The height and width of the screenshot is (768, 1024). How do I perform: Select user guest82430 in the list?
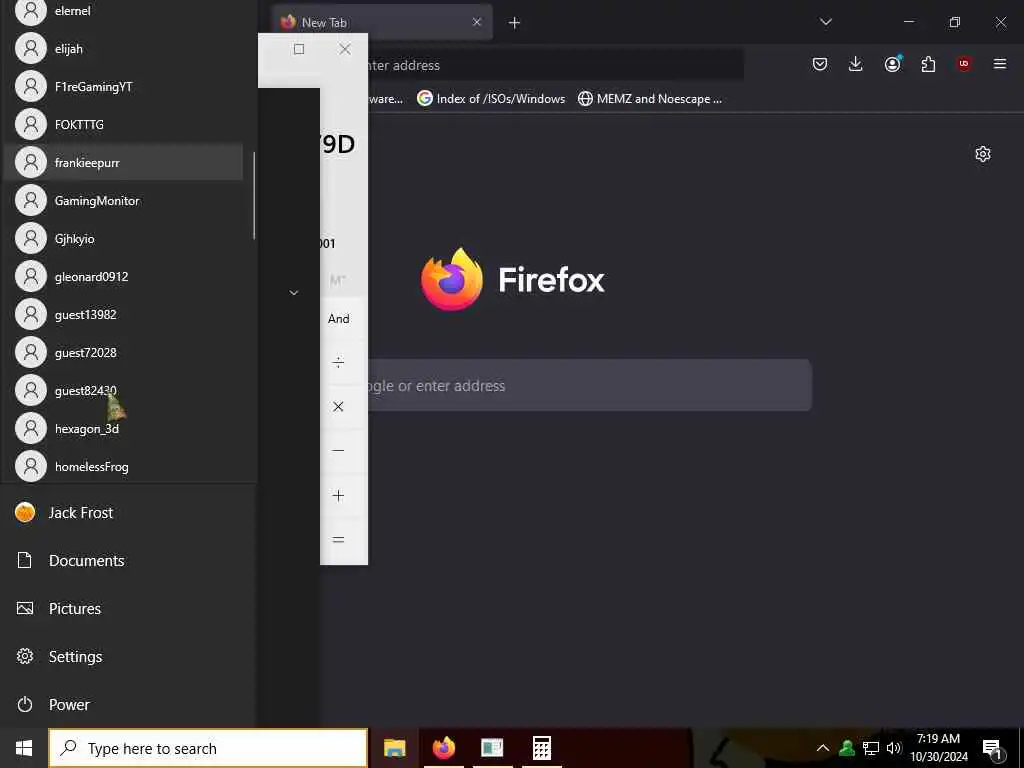click(123, 391)
